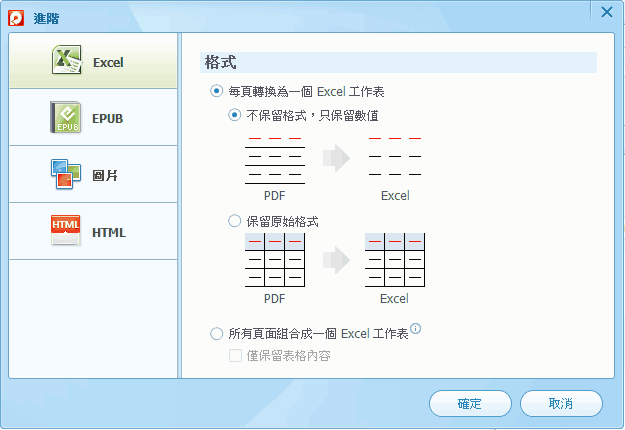Viewport: 625px width, 430px height.
Task: Click the app logo in title bar
Action: 16,18
